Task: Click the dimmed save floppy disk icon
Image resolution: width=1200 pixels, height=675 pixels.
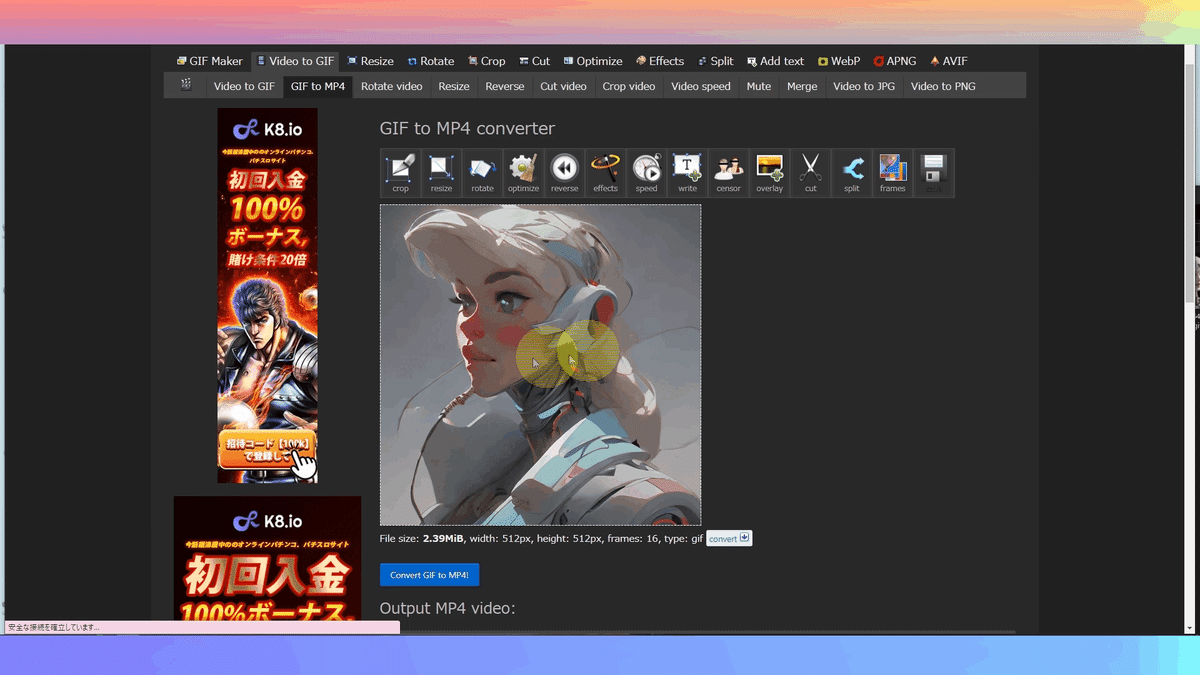Action: (x=933, y=173)
